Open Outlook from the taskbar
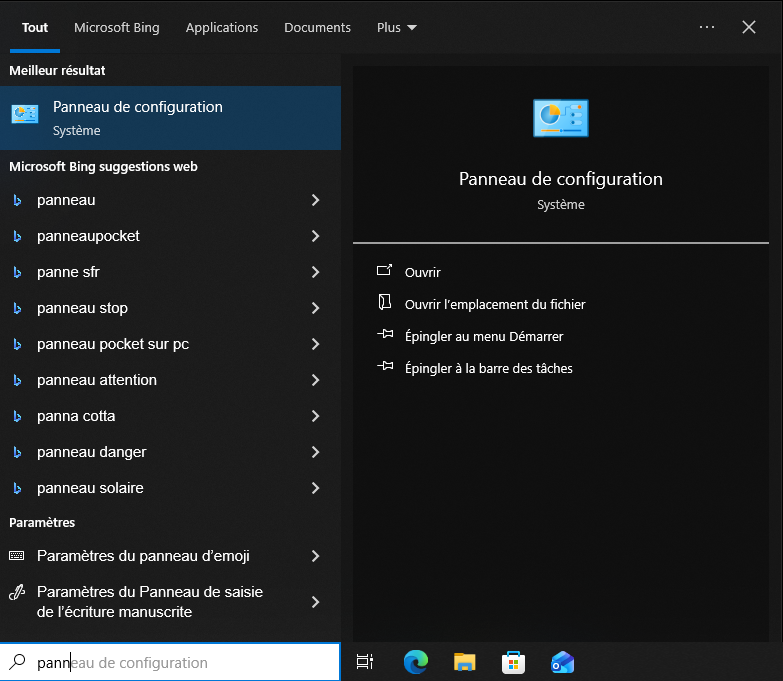Viewport: 783px width, 681px height. [x=562, y=663]
